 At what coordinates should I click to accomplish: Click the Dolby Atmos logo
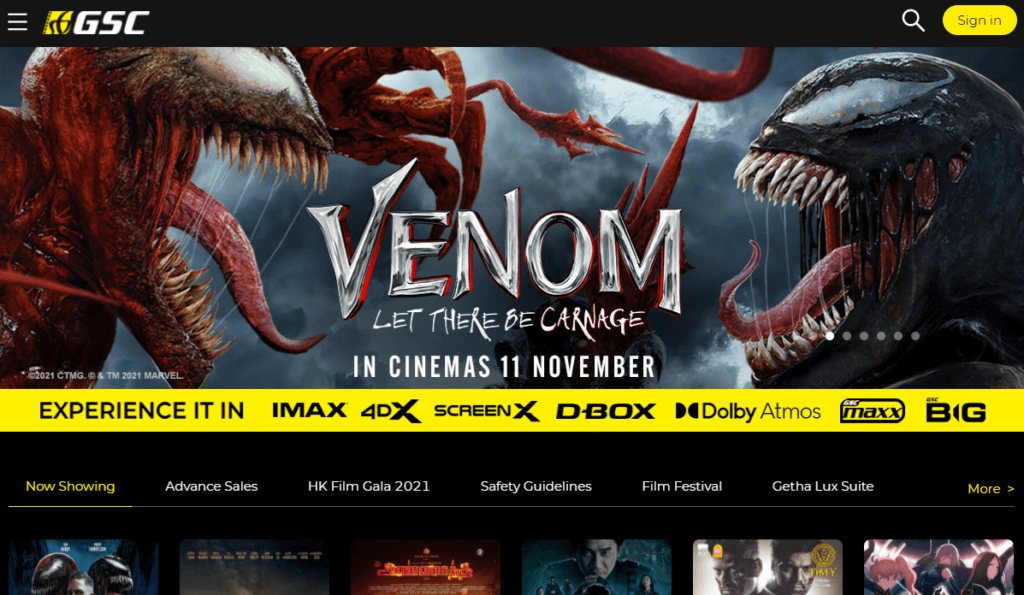(x=748, y=411)
